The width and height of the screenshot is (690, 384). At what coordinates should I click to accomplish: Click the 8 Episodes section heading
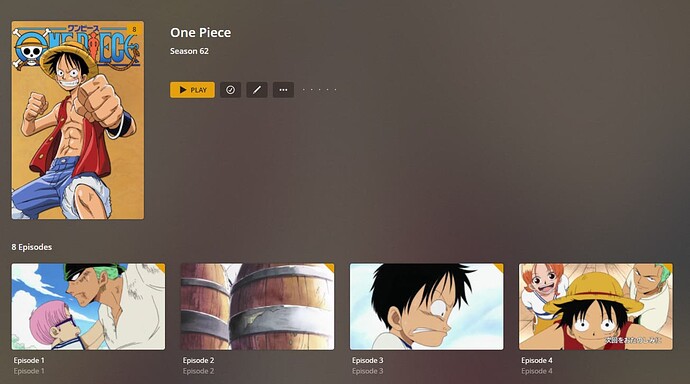point(32,247)
